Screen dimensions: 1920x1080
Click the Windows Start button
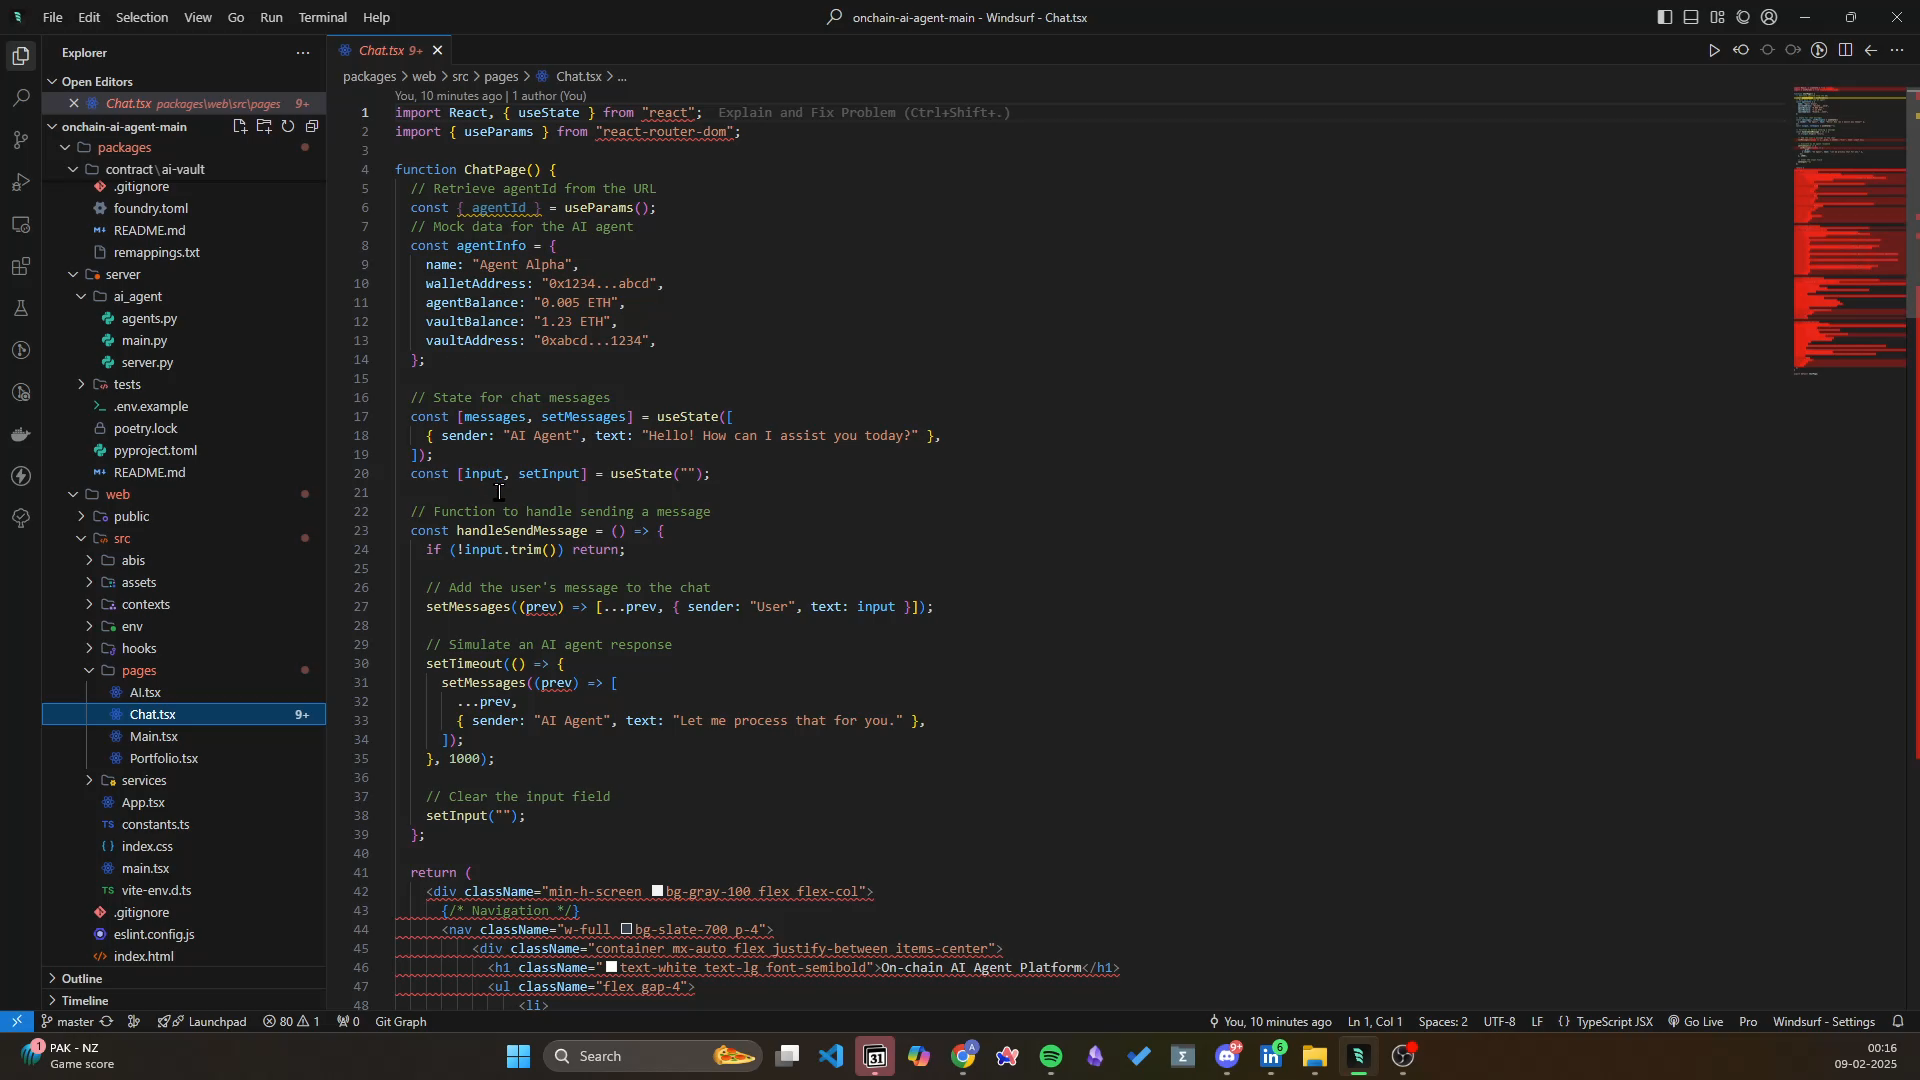point(520,1057)
